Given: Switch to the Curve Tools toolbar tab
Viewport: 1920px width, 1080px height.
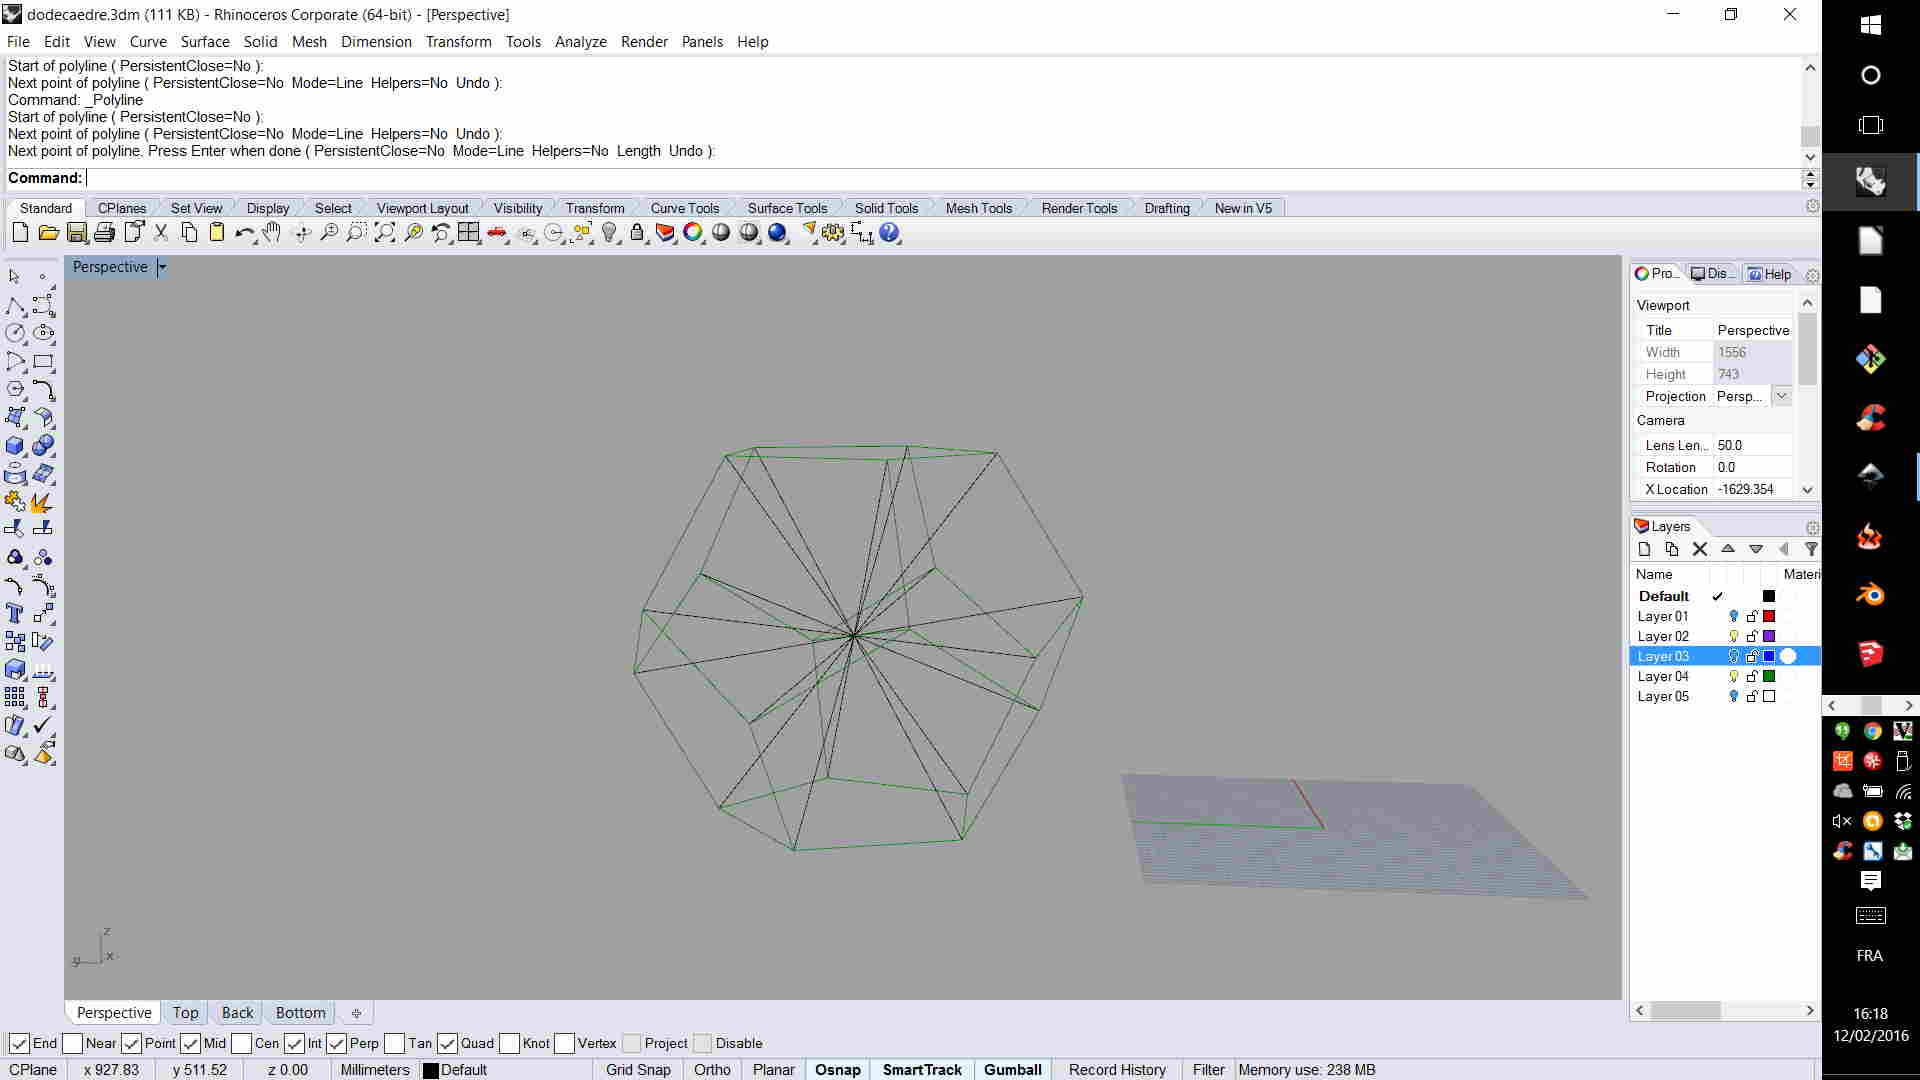Looking at the screenshot, I should pos(684,208).
